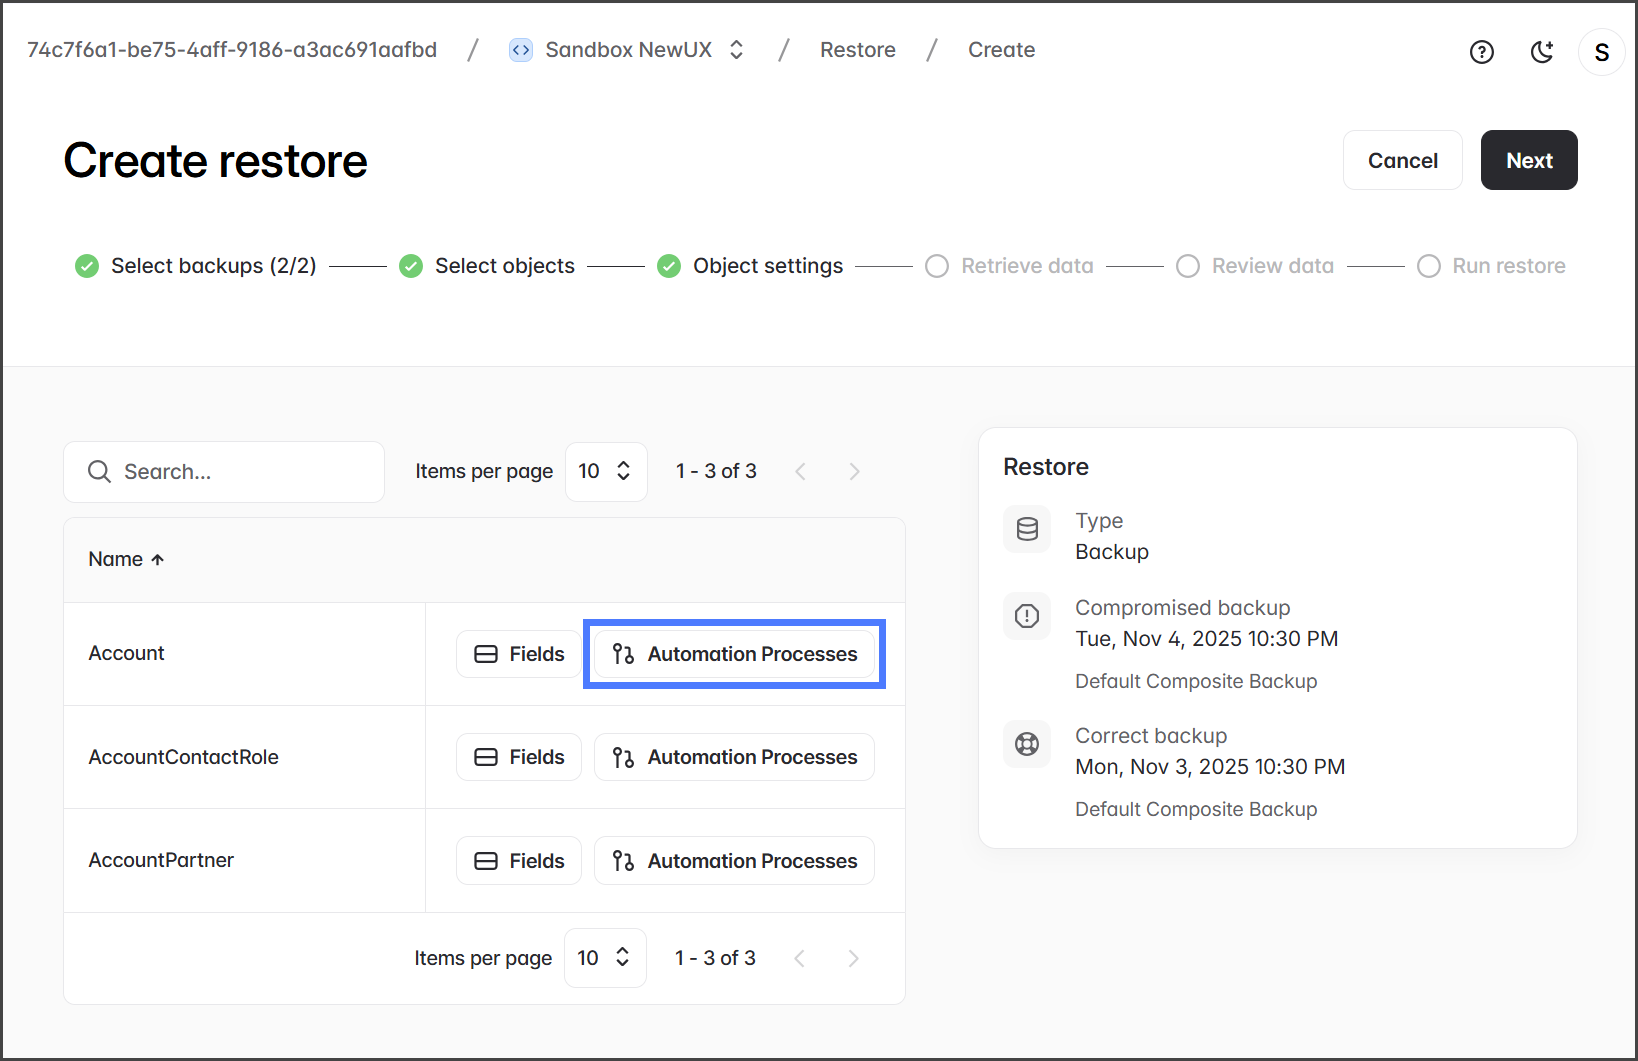Expand the Sandbox NewUX environment switcher
1638x1061 pixels.
737,50
